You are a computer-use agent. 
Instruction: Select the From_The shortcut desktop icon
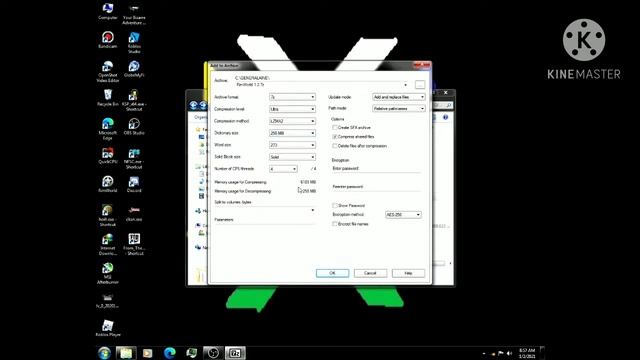click(x=134, y=244)
